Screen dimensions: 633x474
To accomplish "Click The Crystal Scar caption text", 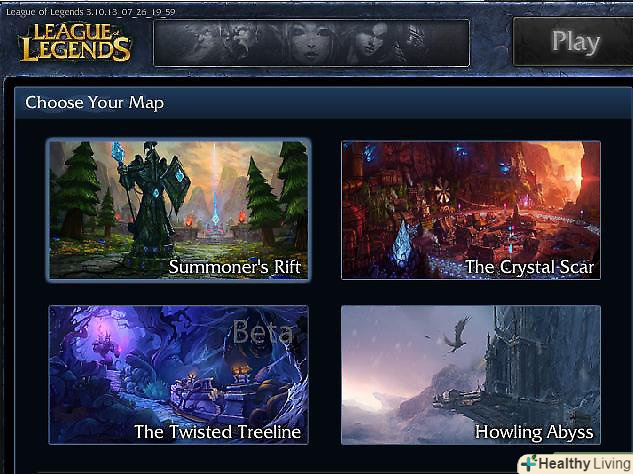I will [x=529, y=267].
